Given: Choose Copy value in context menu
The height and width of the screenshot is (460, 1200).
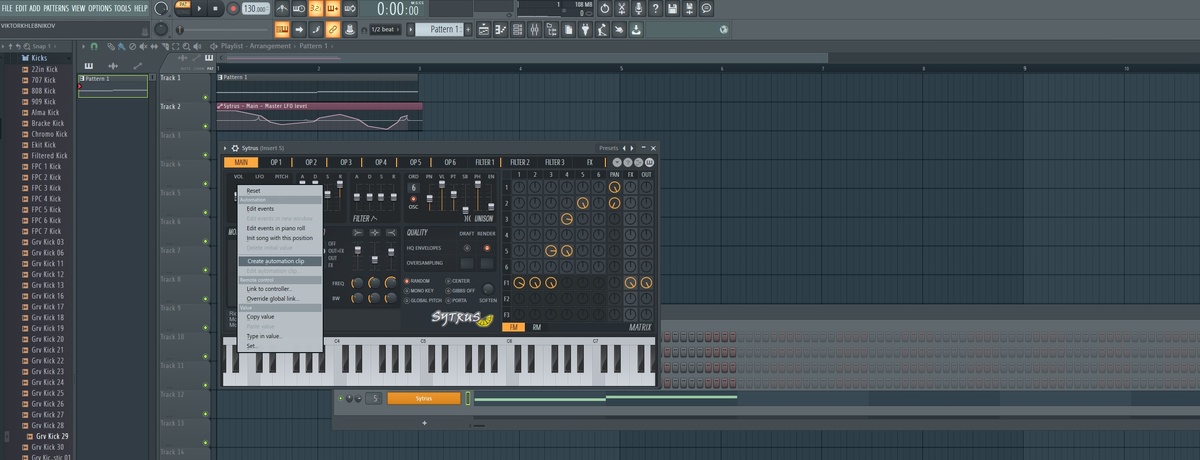Looking at the screenshot, I should point(279,317).
